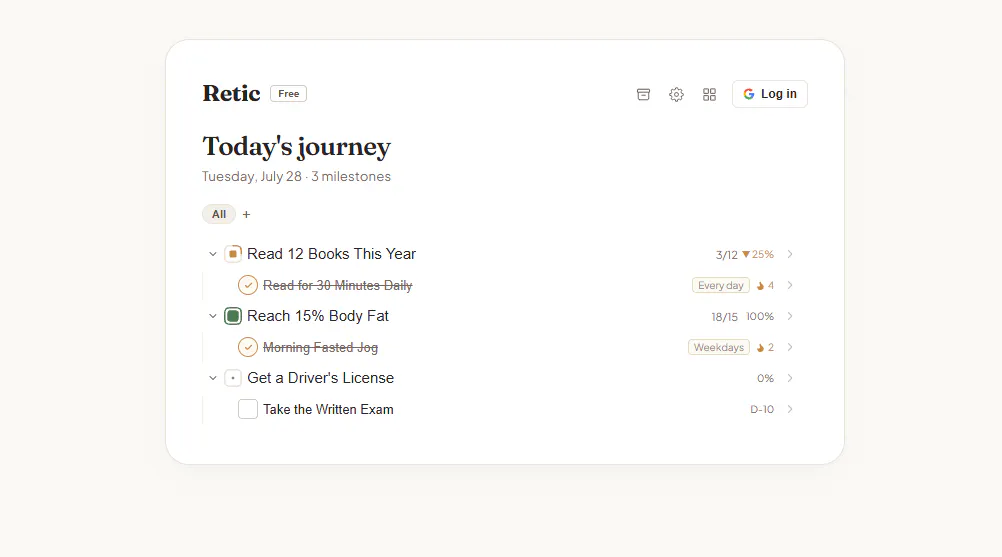Select the All filter tab

(219, 215)
